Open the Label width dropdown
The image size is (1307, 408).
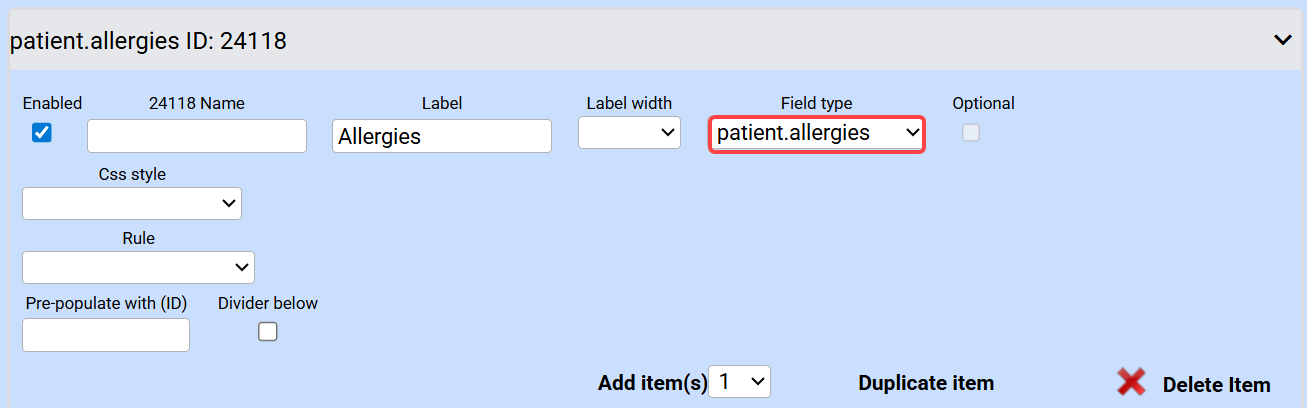pos(629,133)
